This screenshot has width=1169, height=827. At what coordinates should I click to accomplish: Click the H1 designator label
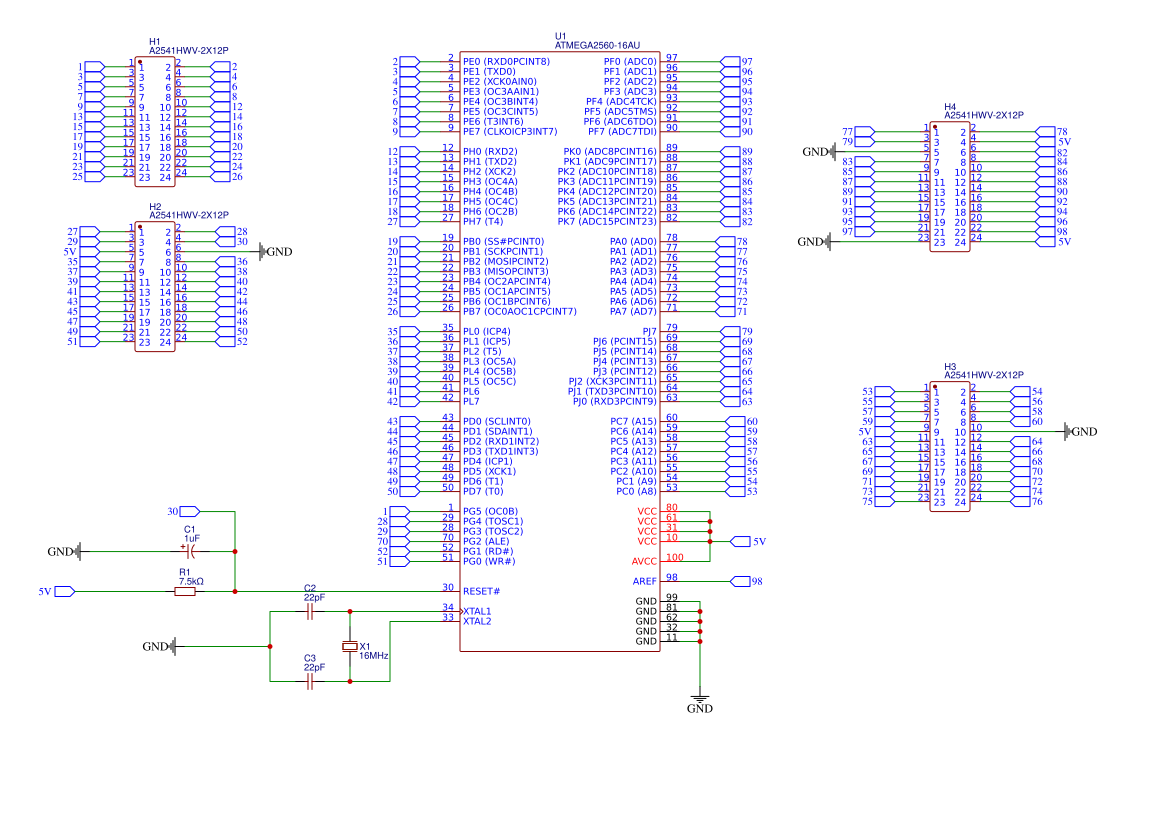pos(154,42)
